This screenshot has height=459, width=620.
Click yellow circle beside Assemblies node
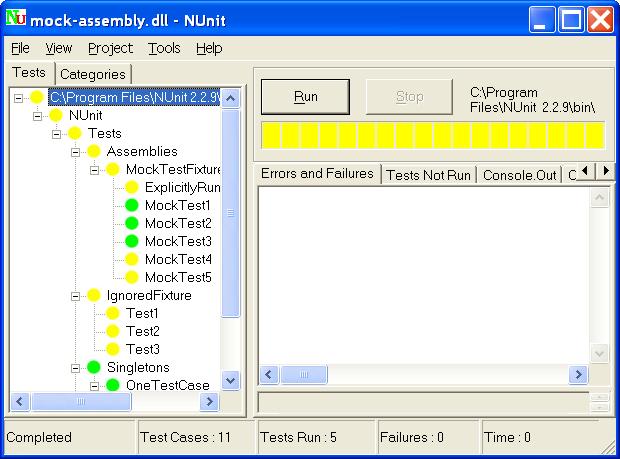94,151
